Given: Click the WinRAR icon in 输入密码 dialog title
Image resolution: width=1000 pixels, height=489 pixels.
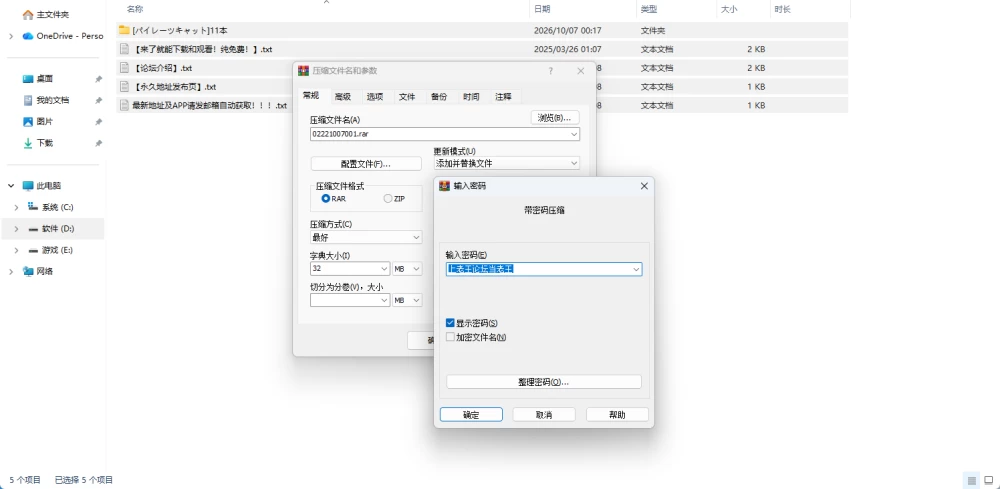Looking at the screenshot, I should point(445,186).
